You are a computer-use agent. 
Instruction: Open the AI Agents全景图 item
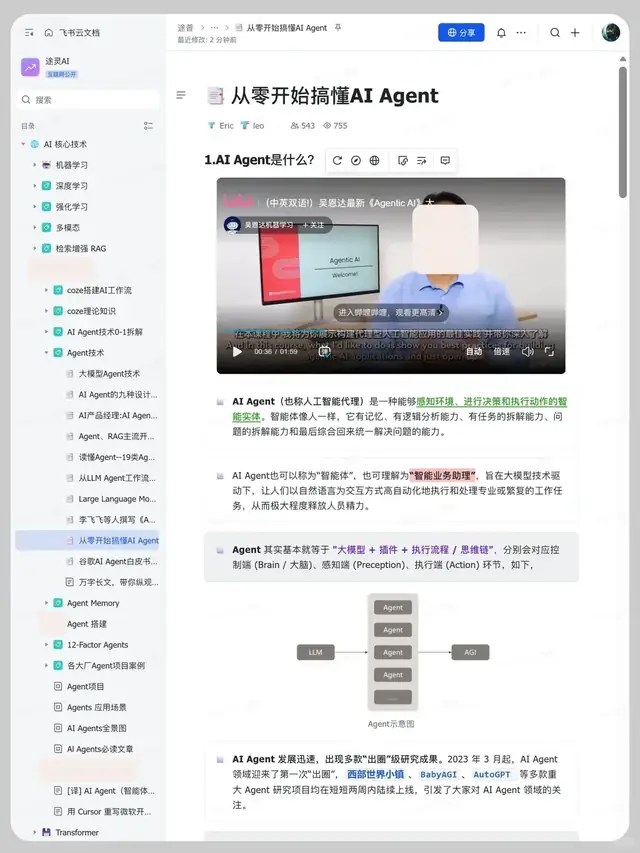pyautogui.click(x=97, y=728)
